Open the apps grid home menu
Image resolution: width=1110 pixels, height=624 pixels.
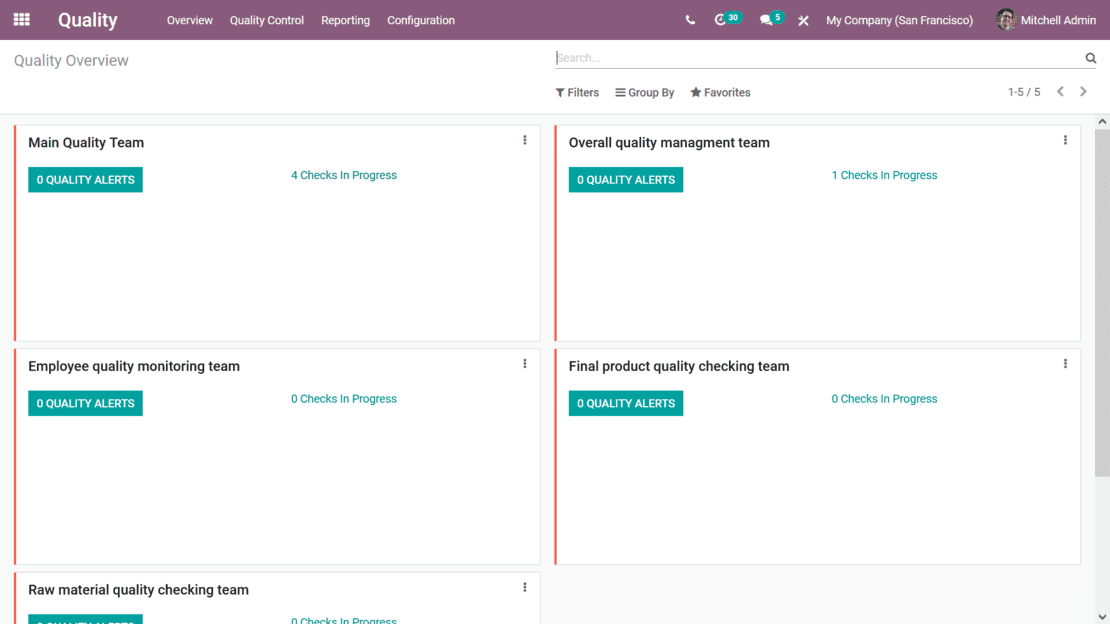point(21,20)
